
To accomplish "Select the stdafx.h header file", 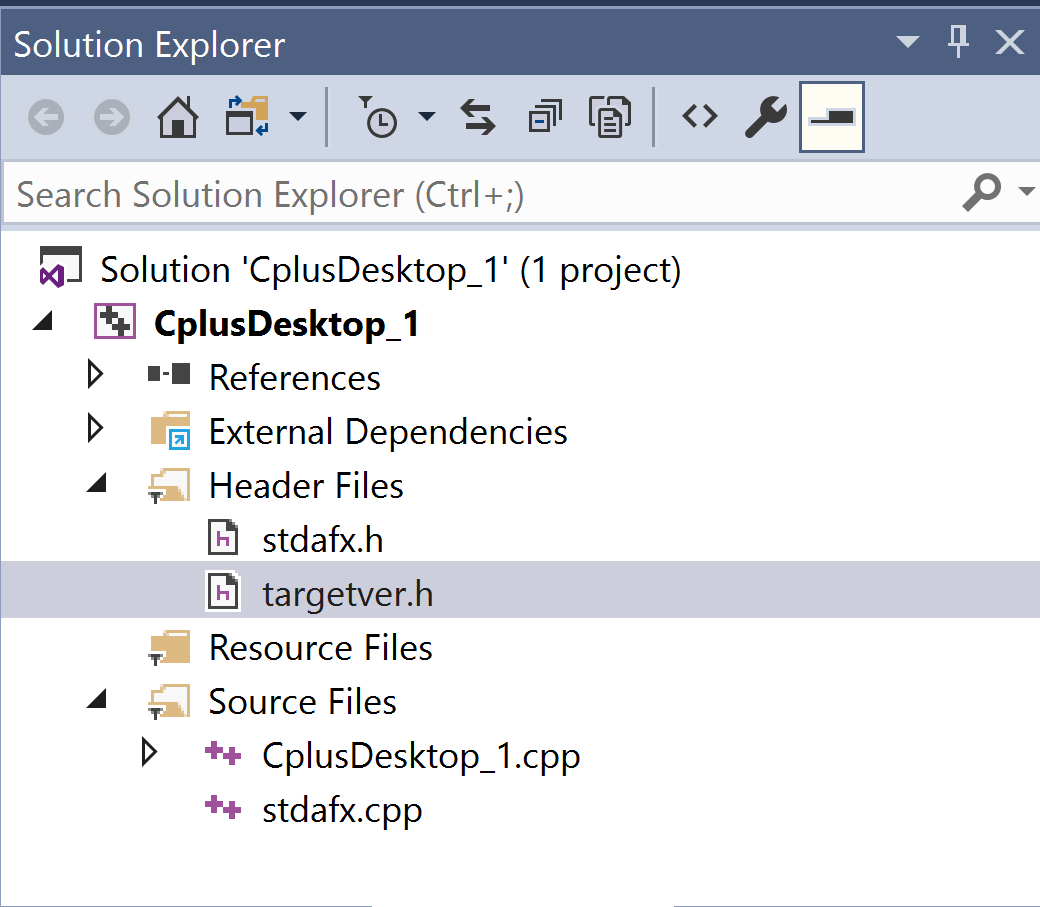I will pos(320,537).
